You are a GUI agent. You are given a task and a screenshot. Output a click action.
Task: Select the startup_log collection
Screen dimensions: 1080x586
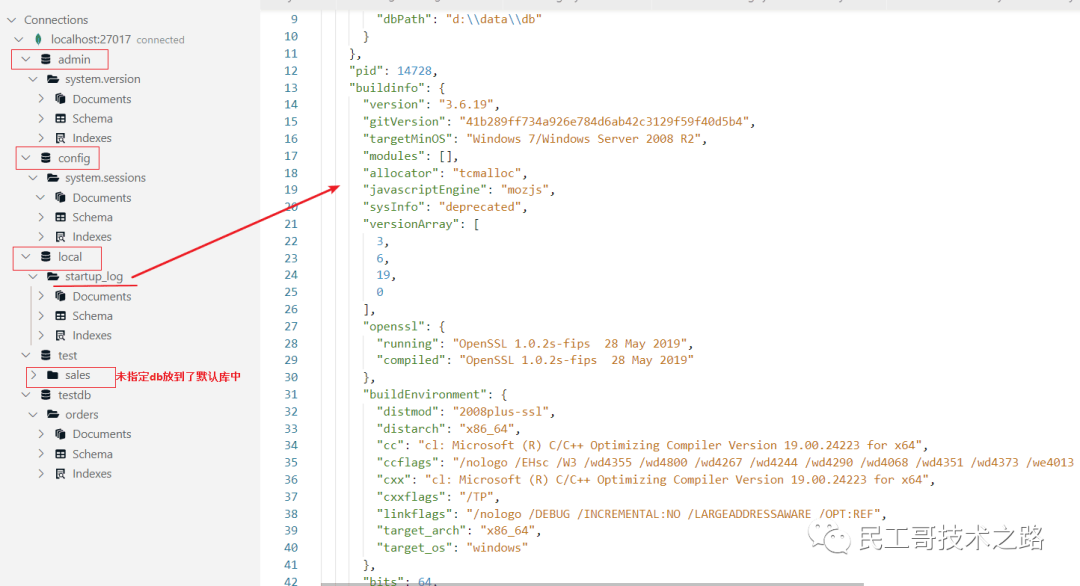coord(93,277)
